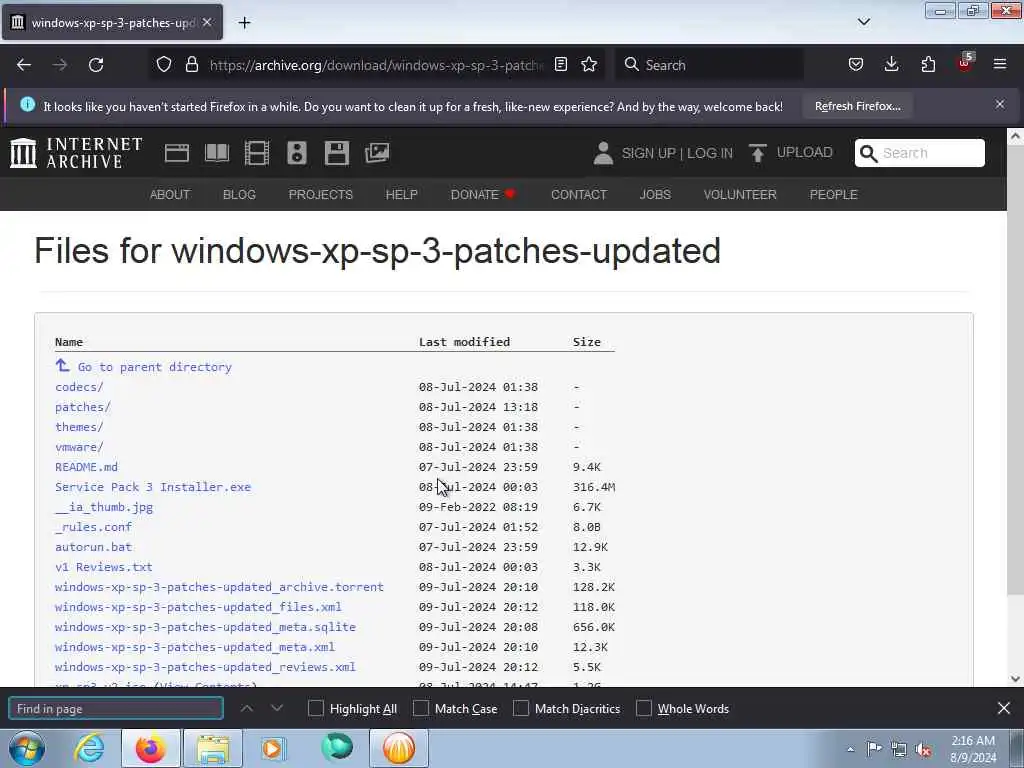This screenshot has height=768, width=1024.
Task: Open Firefox hamburger menu
Action: [1000, 65]
